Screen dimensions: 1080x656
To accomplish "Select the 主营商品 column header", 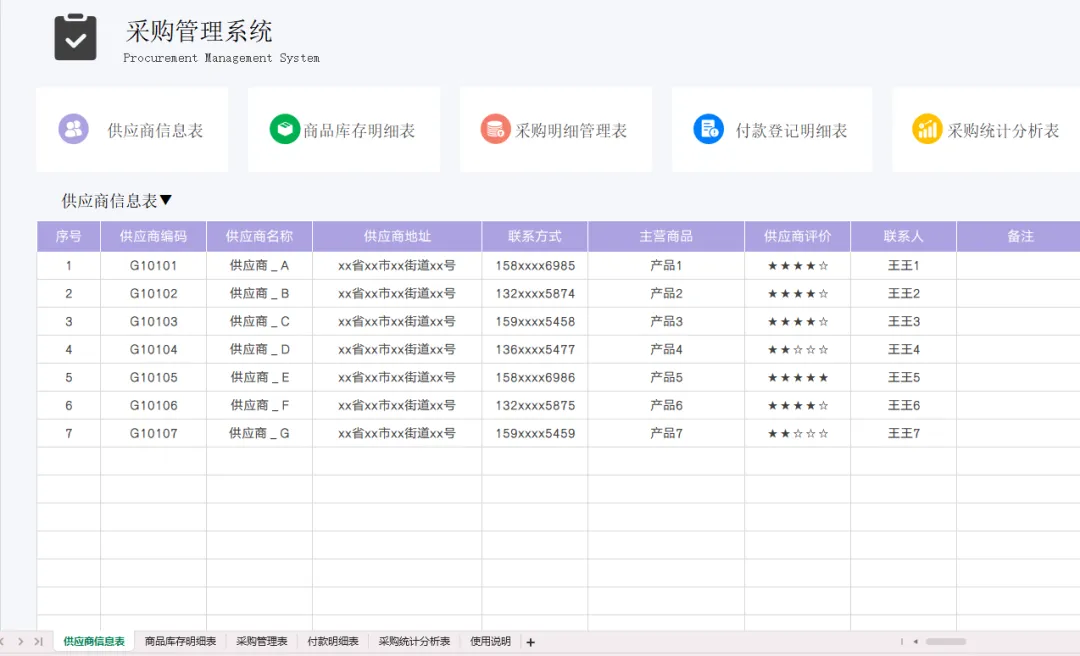I will pyautogui.click(x=666, y=236).
